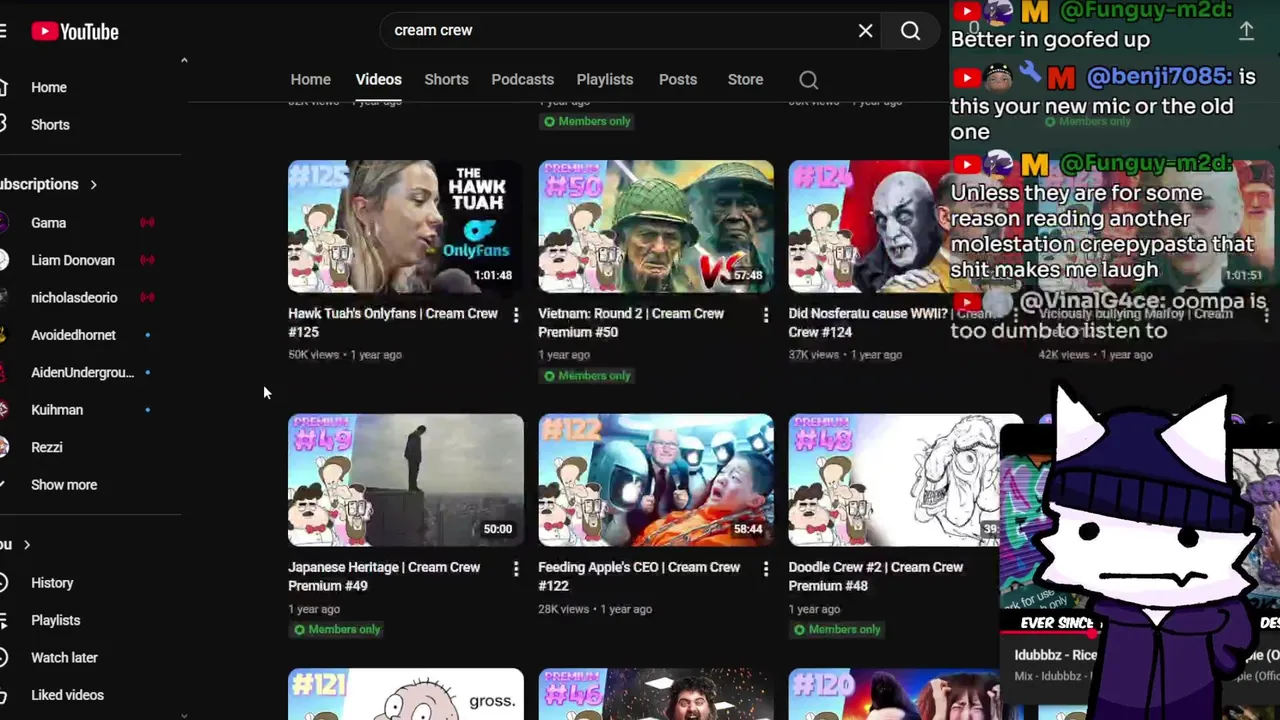Click live indicator next to nicholasdeorio
Viewport: 1280px width, 720px height.
point(147,297)
